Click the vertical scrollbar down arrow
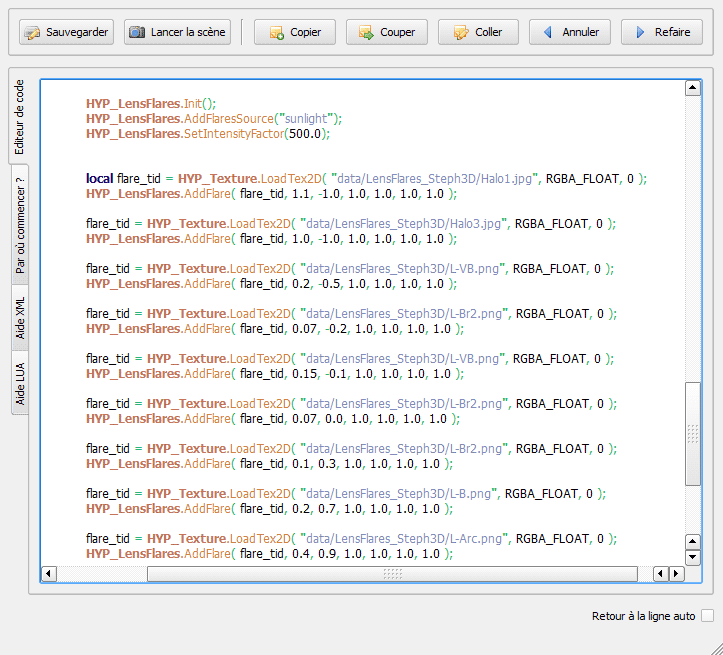The image size is (723, 655). coord(693,557)
